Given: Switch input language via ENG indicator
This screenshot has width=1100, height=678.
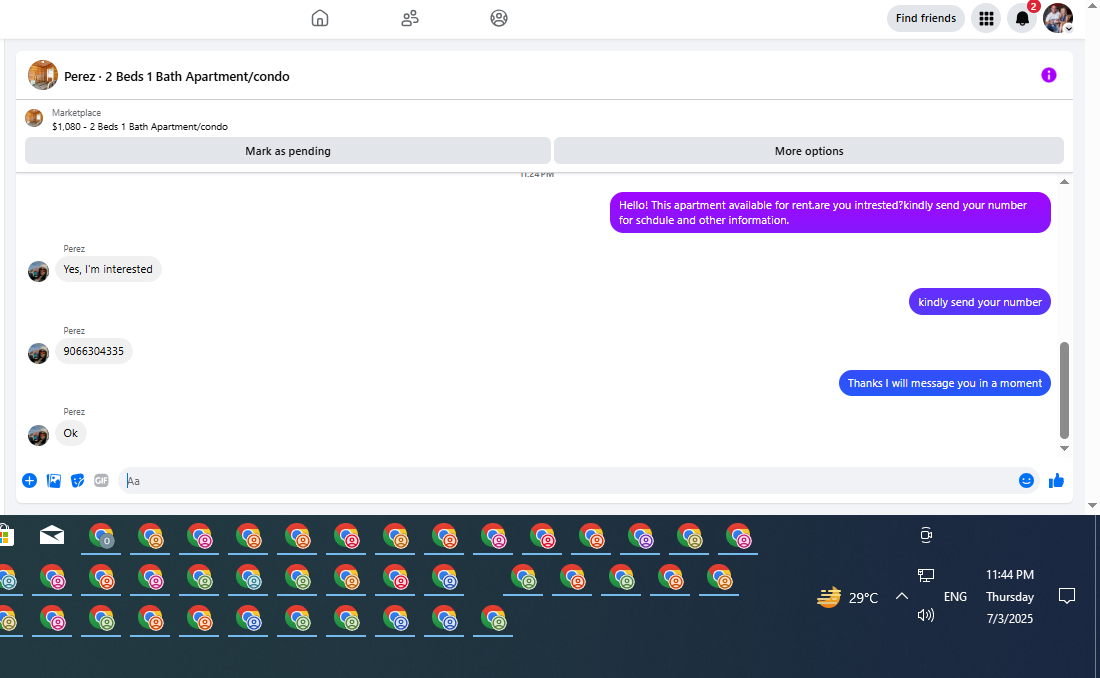Looking at the screenshot, I should pos(955,597).
